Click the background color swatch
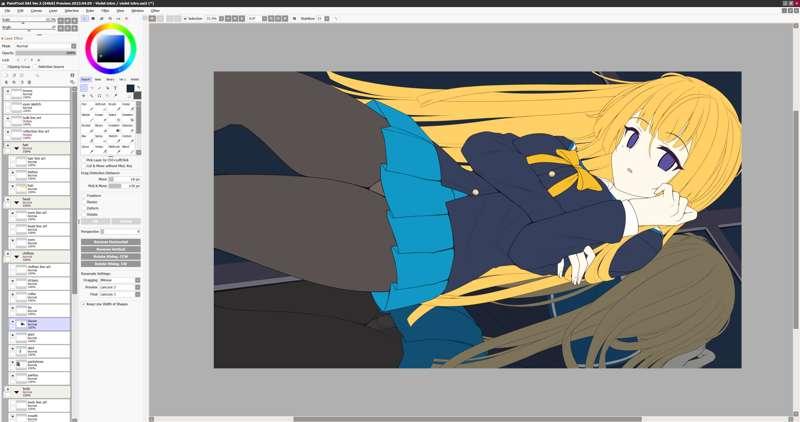Viewport: 800px width, 422px height. (x=138, y=96)
